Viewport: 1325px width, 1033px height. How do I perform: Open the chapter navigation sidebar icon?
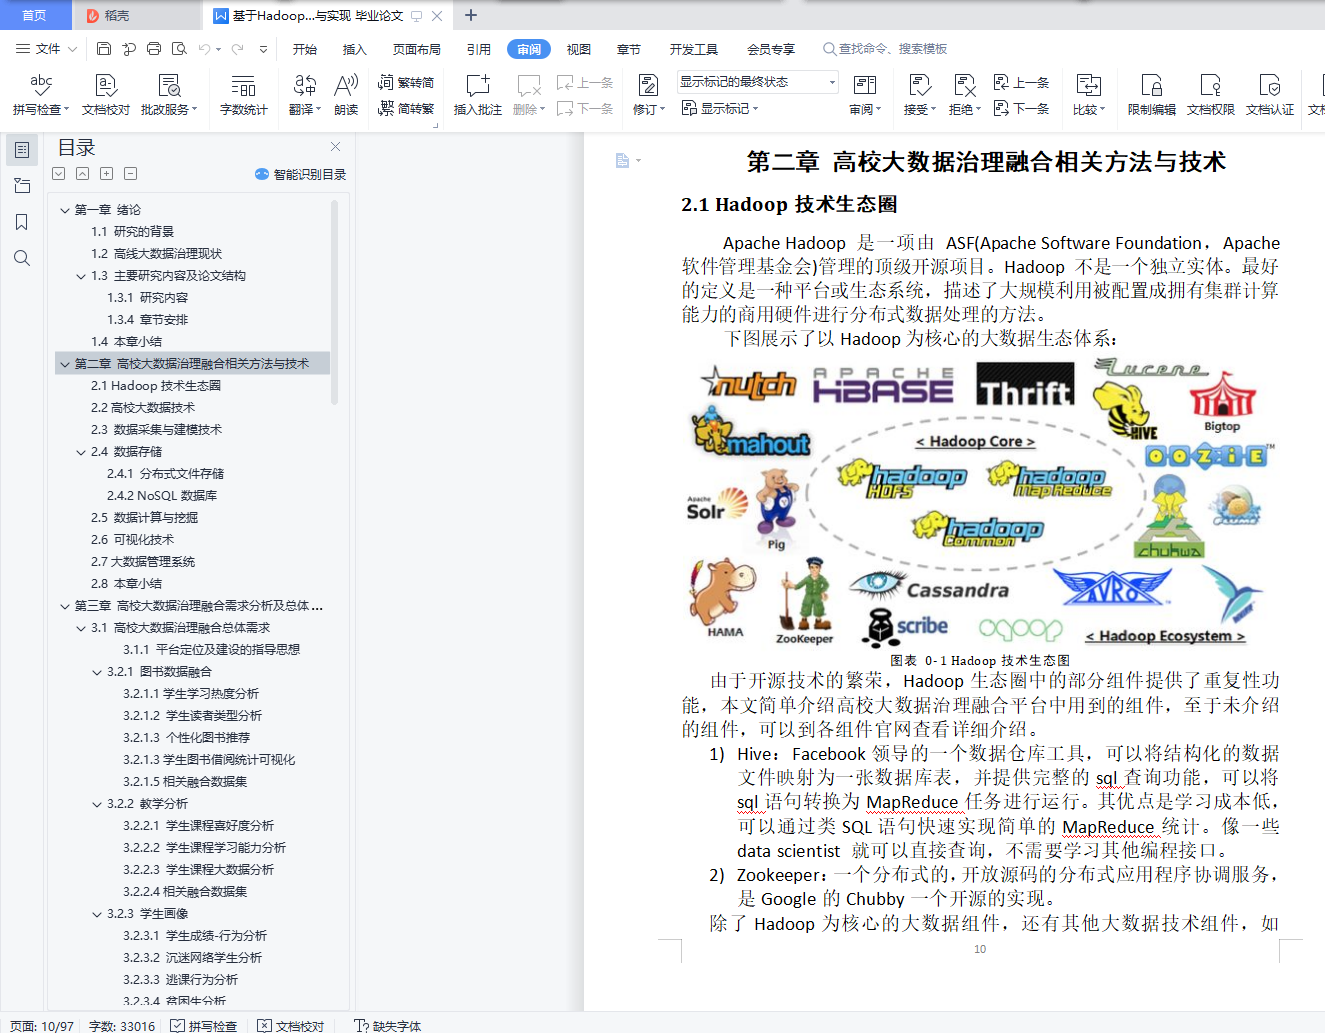click(22, 186)
